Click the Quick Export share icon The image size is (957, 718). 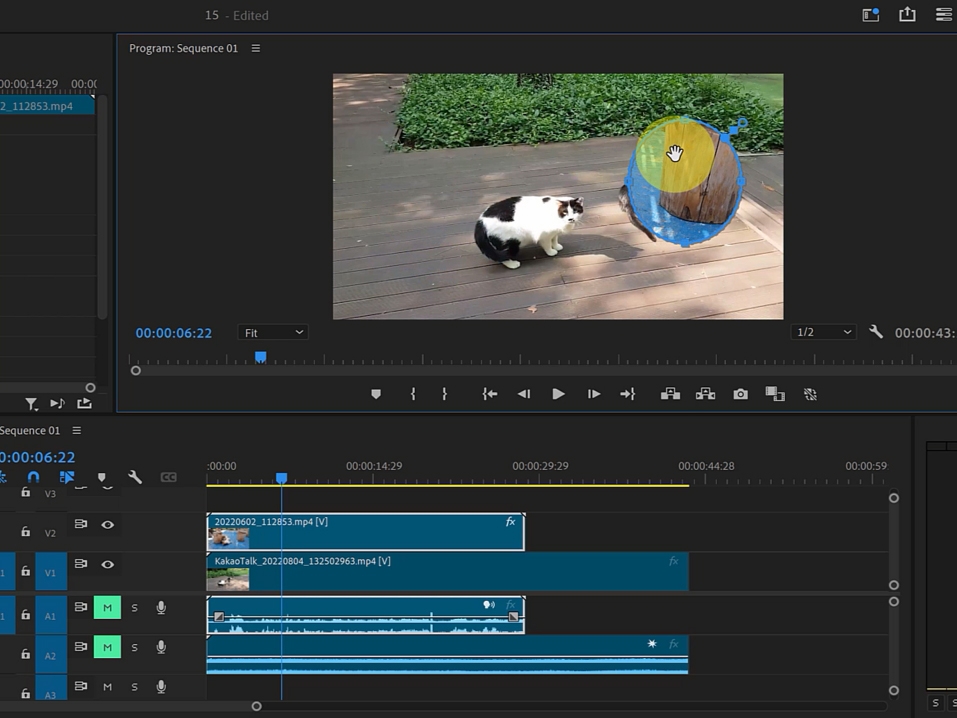point(907,15)
